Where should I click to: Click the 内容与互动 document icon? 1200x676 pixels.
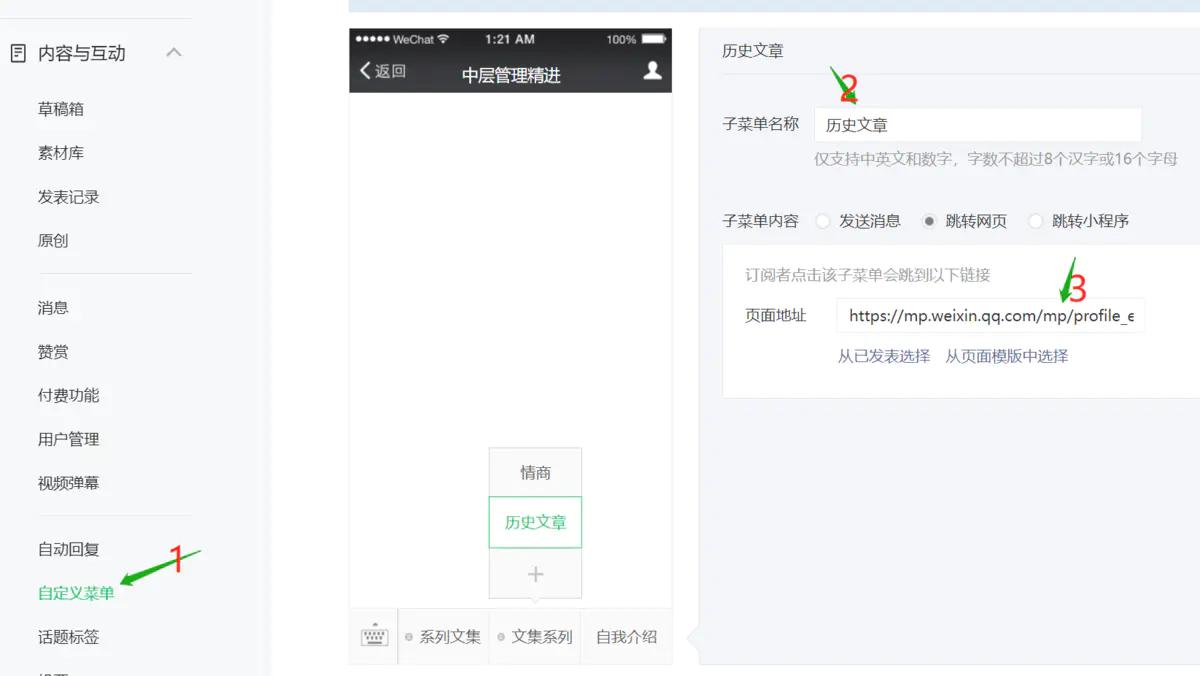click(19, 52)
